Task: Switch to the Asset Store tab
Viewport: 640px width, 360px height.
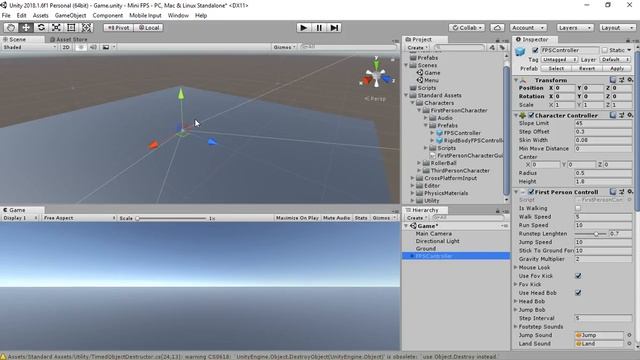Action: coord(68,39)
